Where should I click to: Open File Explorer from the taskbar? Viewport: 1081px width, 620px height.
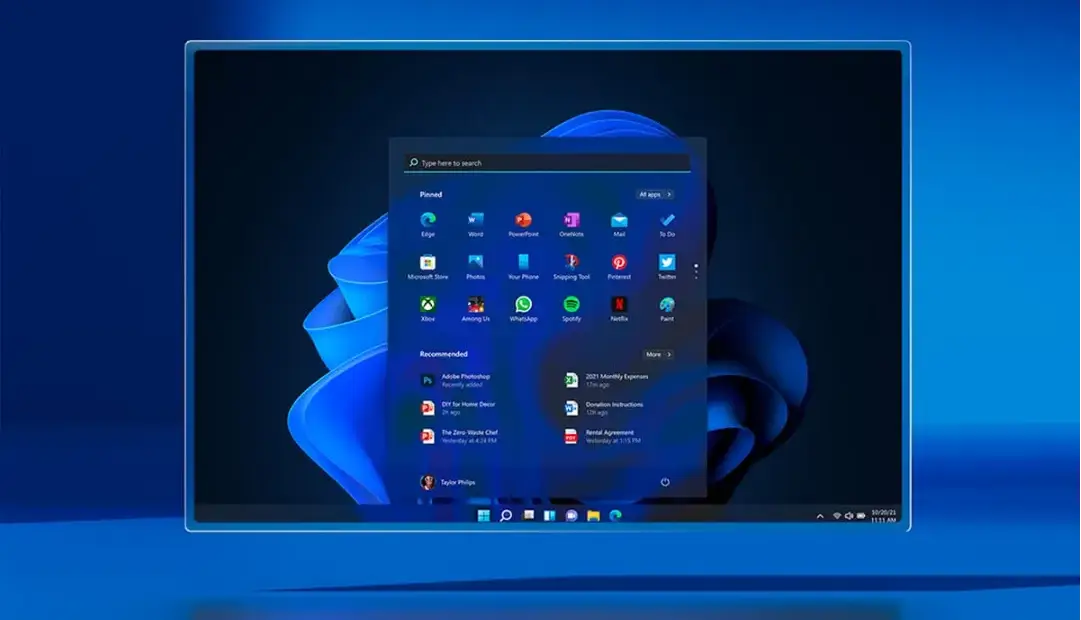pos(593,516)
